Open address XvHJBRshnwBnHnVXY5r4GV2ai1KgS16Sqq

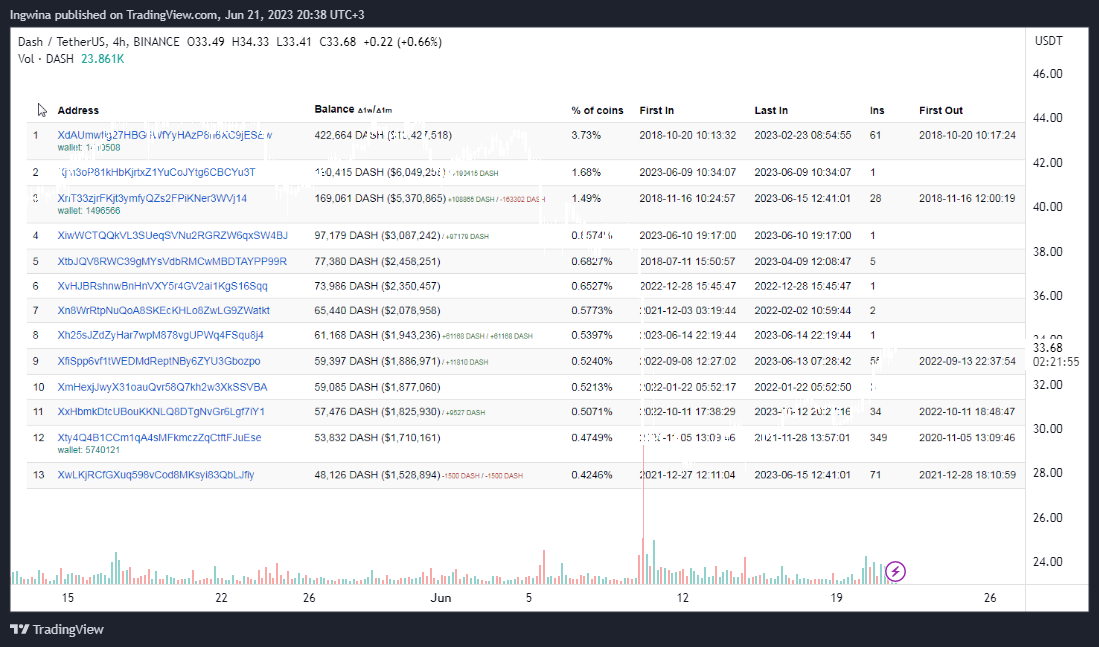point(163,286)
